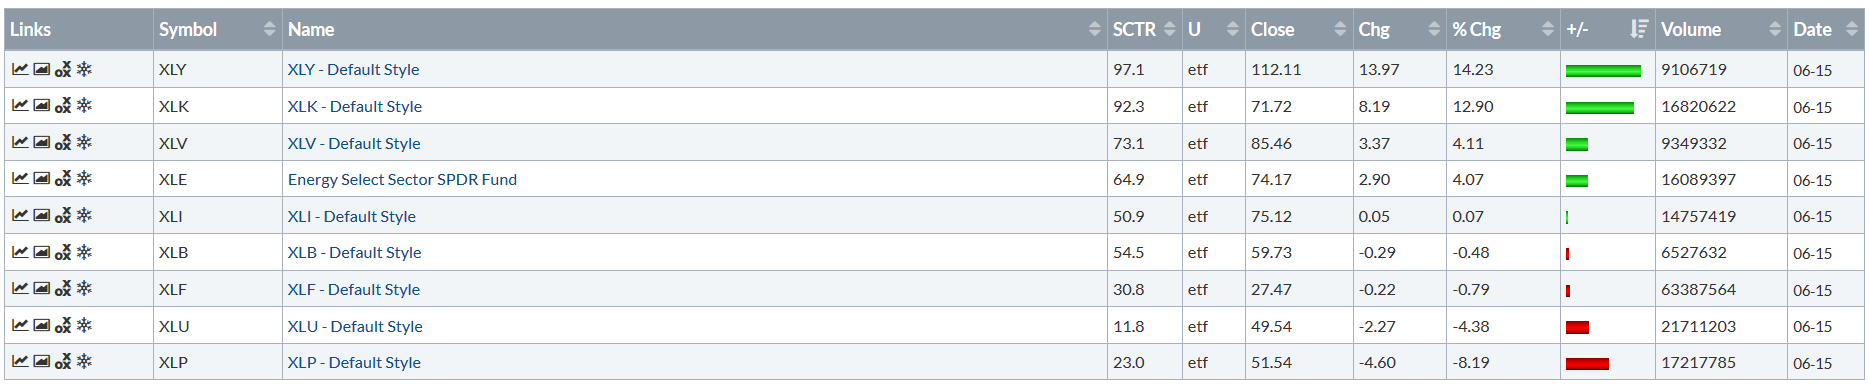Open the SharpChart icon for XLP
Screen dimensions: 1869x387
click(20, 362)
